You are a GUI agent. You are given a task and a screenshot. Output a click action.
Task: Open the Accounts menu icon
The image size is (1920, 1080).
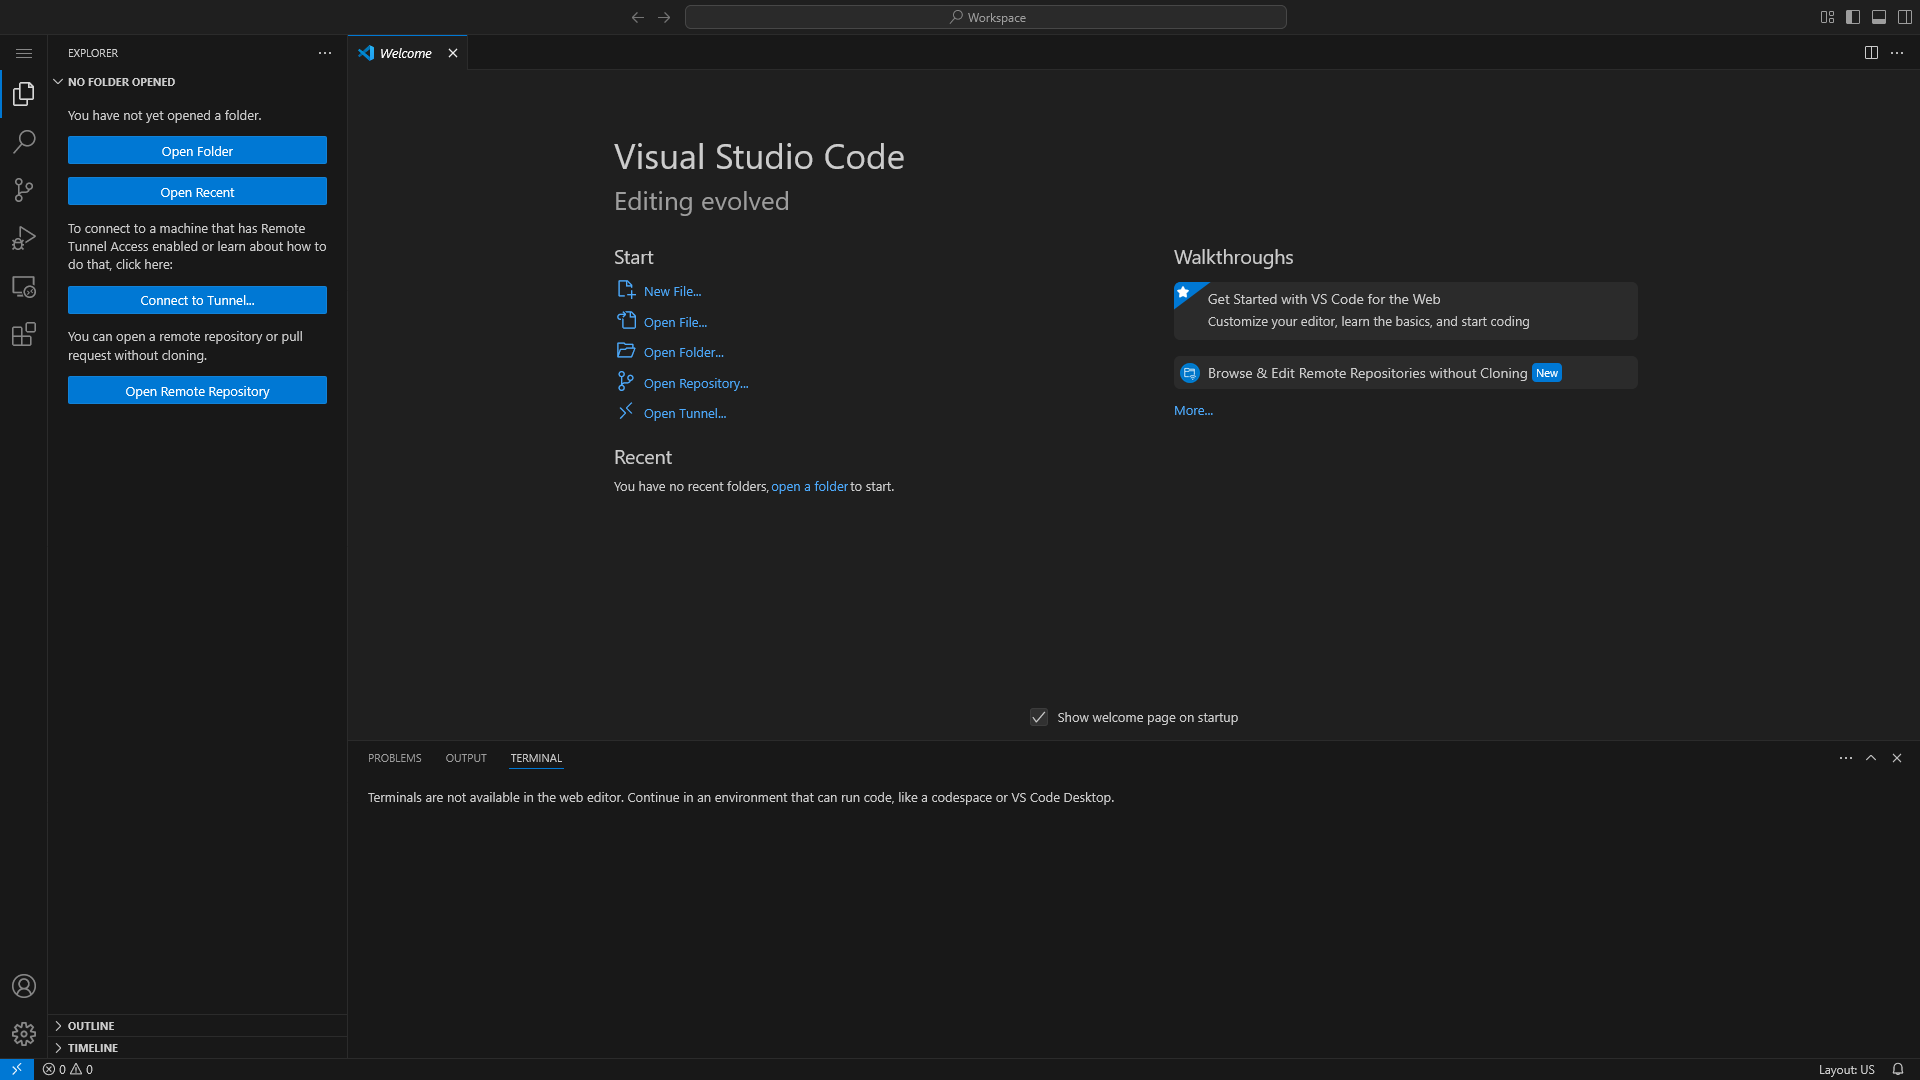[x=24, y=986]
